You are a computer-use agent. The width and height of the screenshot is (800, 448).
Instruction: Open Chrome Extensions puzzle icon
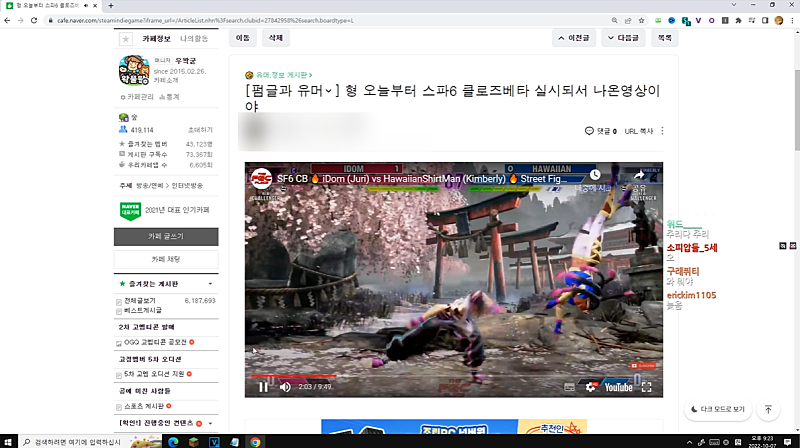click(x=738, y=20)
